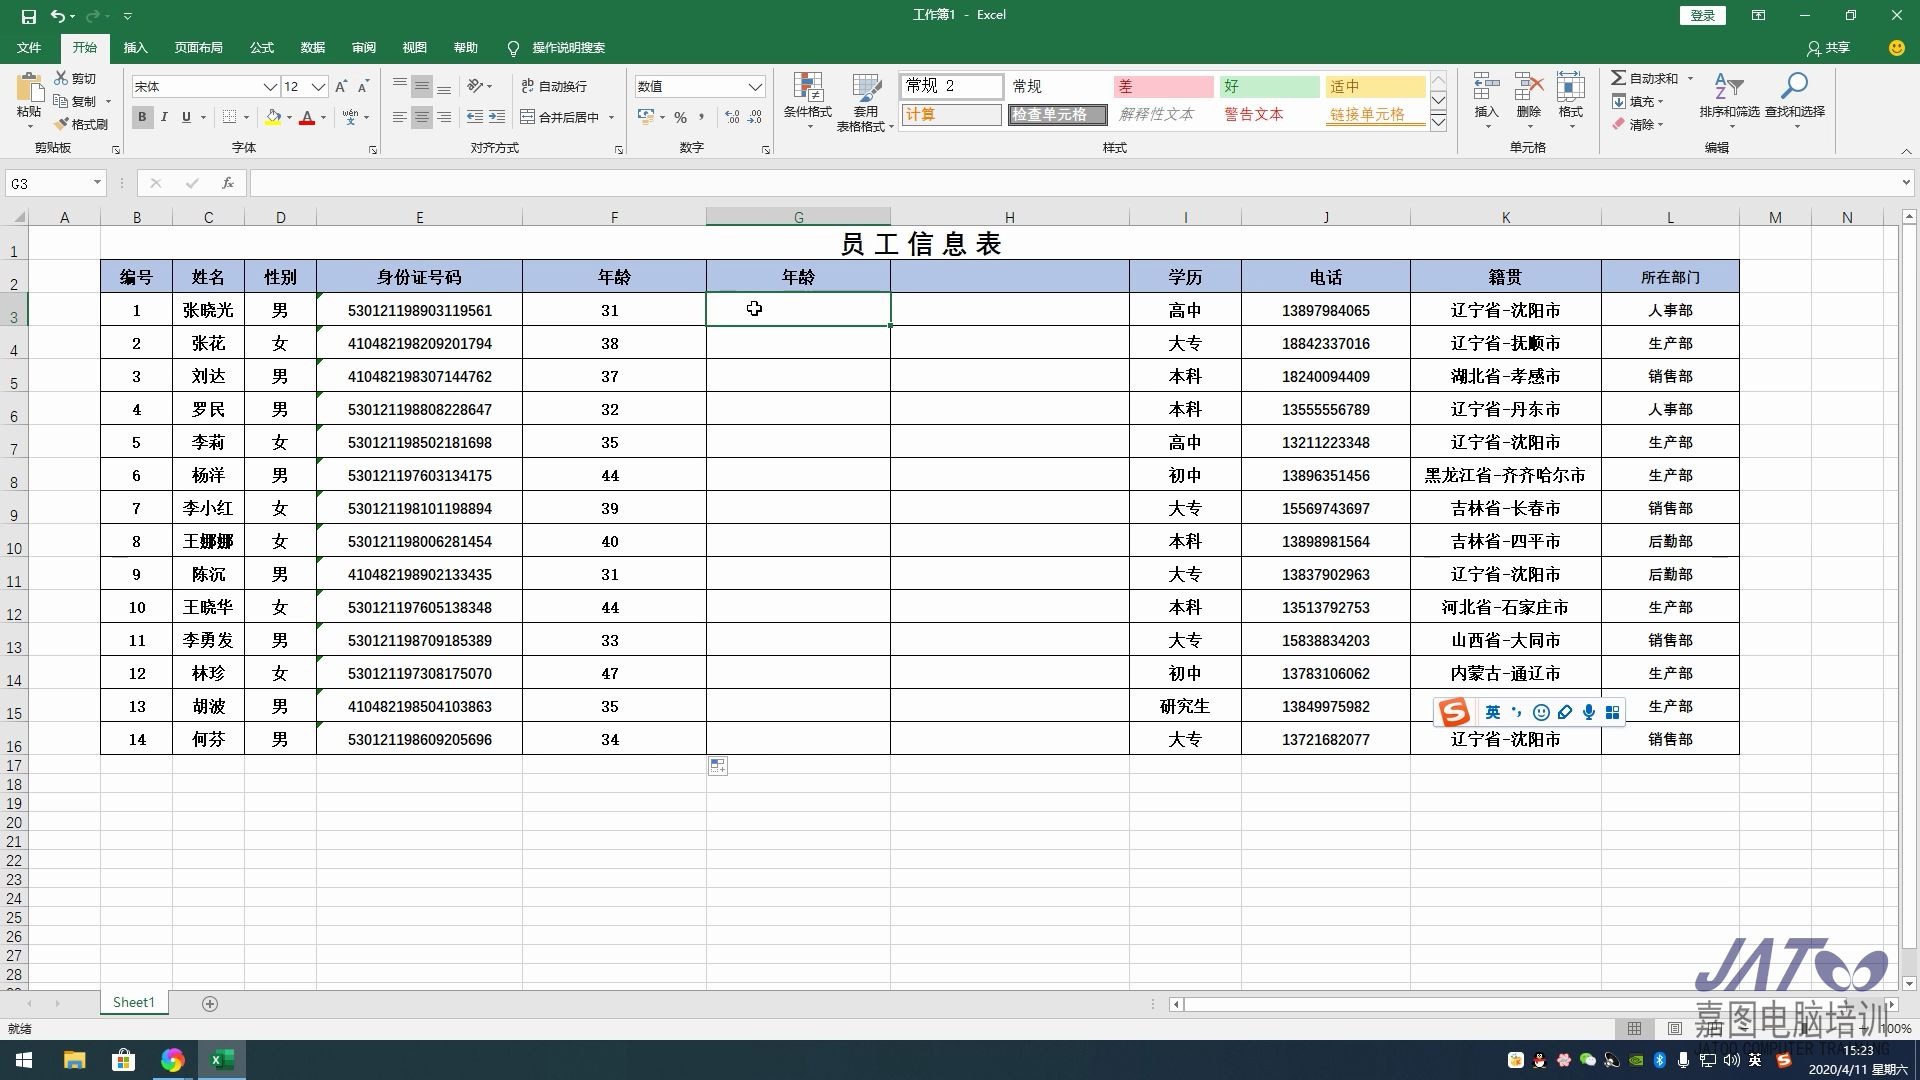Open the Page Layout tab
This screenshot has width=1920, height=1080.
point(198,48)
